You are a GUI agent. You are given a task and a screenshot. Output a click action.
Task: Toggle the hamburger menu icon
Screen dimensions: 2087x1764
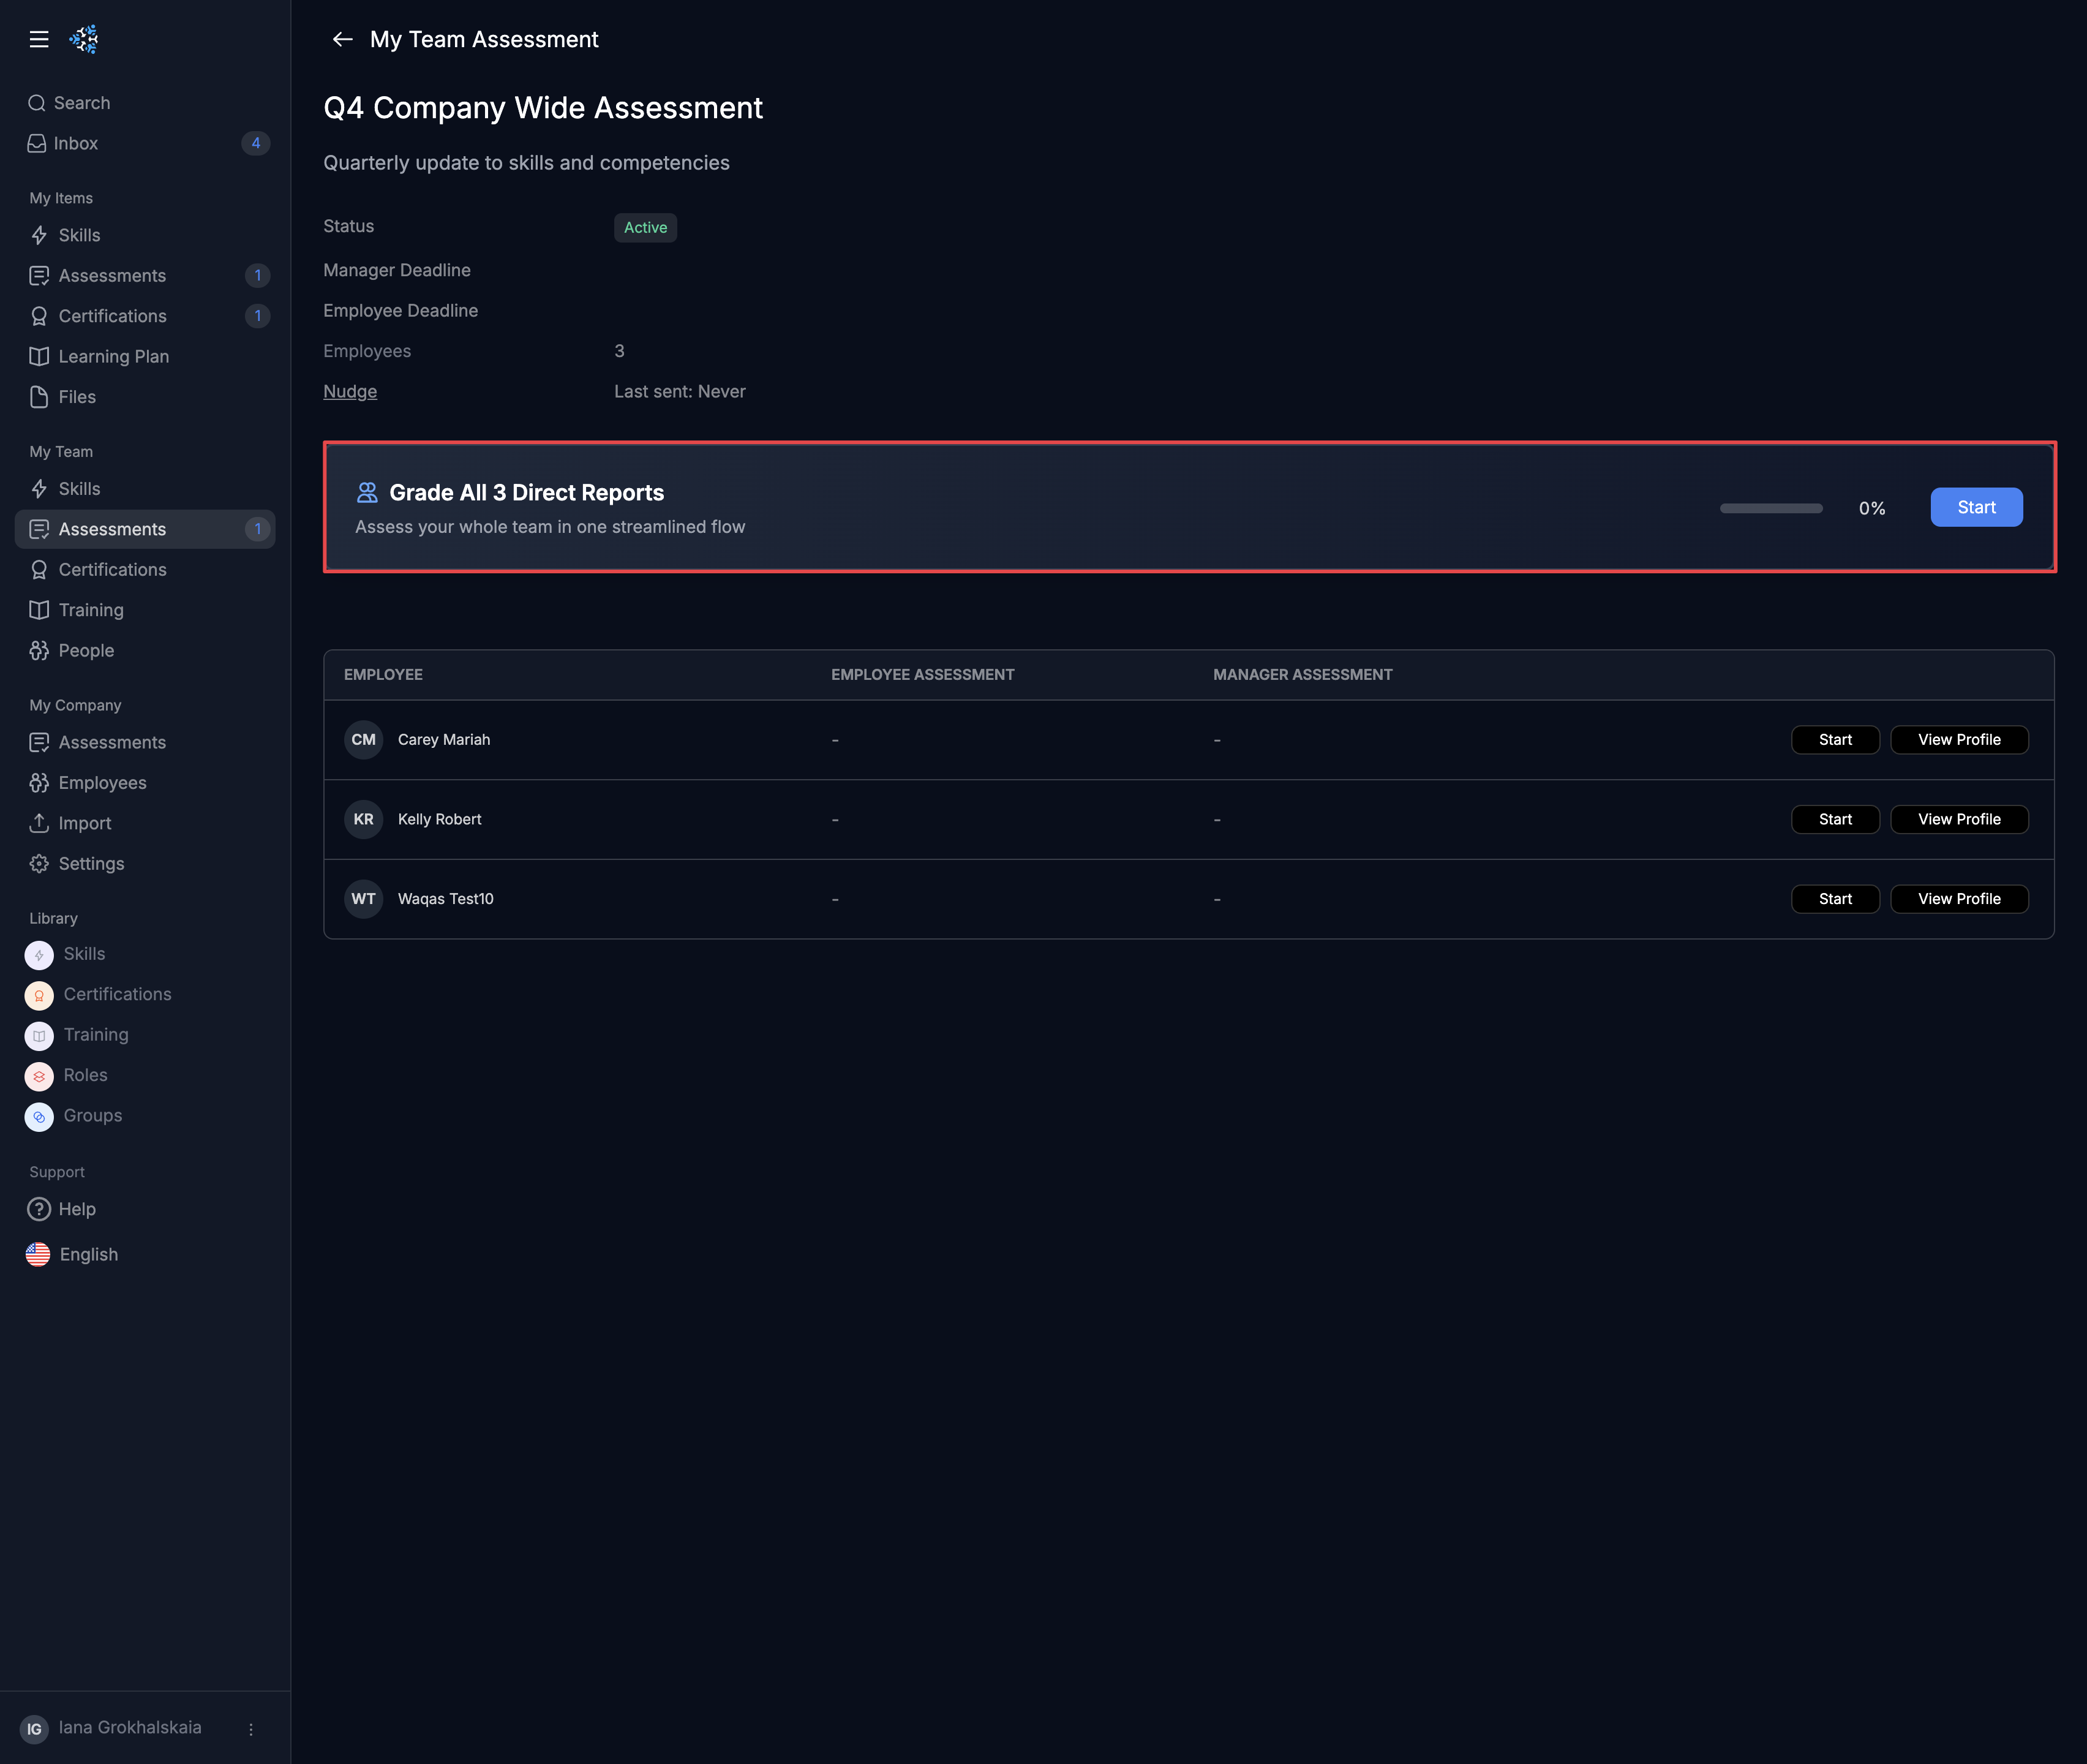tap(39, 39)
